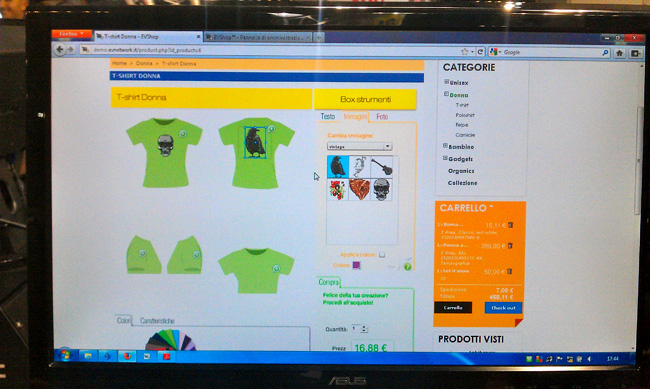Delete the first cart item trash icon
650x389 pixels.
point(511,225)
